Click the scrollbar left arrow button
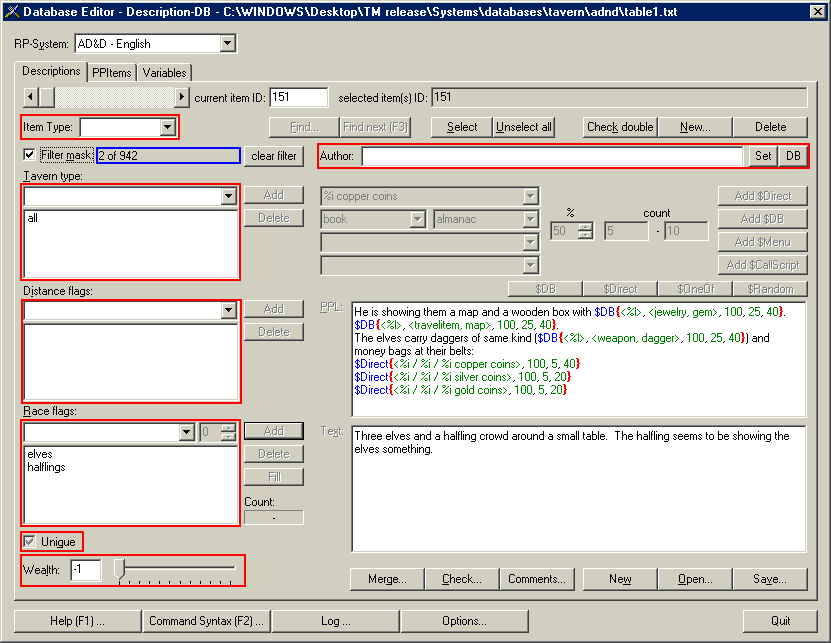This screenshot has height=643, width=831. tap(31, 97)
